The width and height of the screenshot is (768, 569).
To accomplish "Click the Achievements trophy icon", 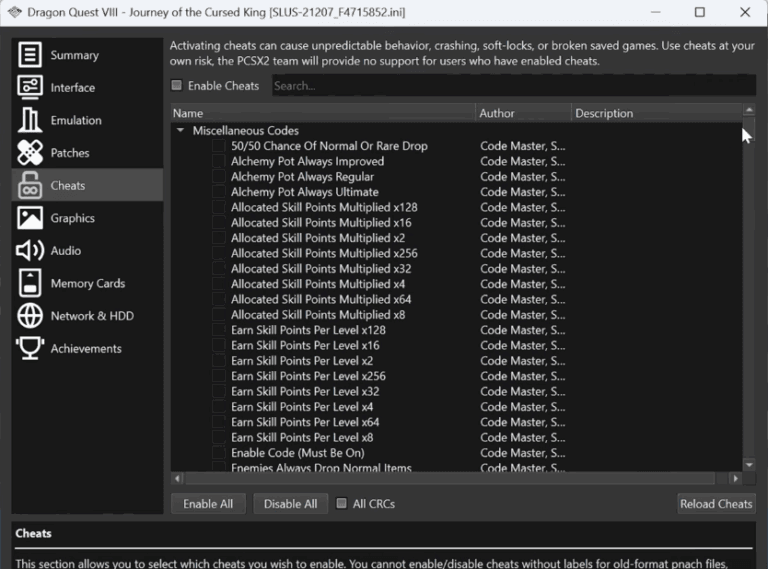I will tap(30, 348).
